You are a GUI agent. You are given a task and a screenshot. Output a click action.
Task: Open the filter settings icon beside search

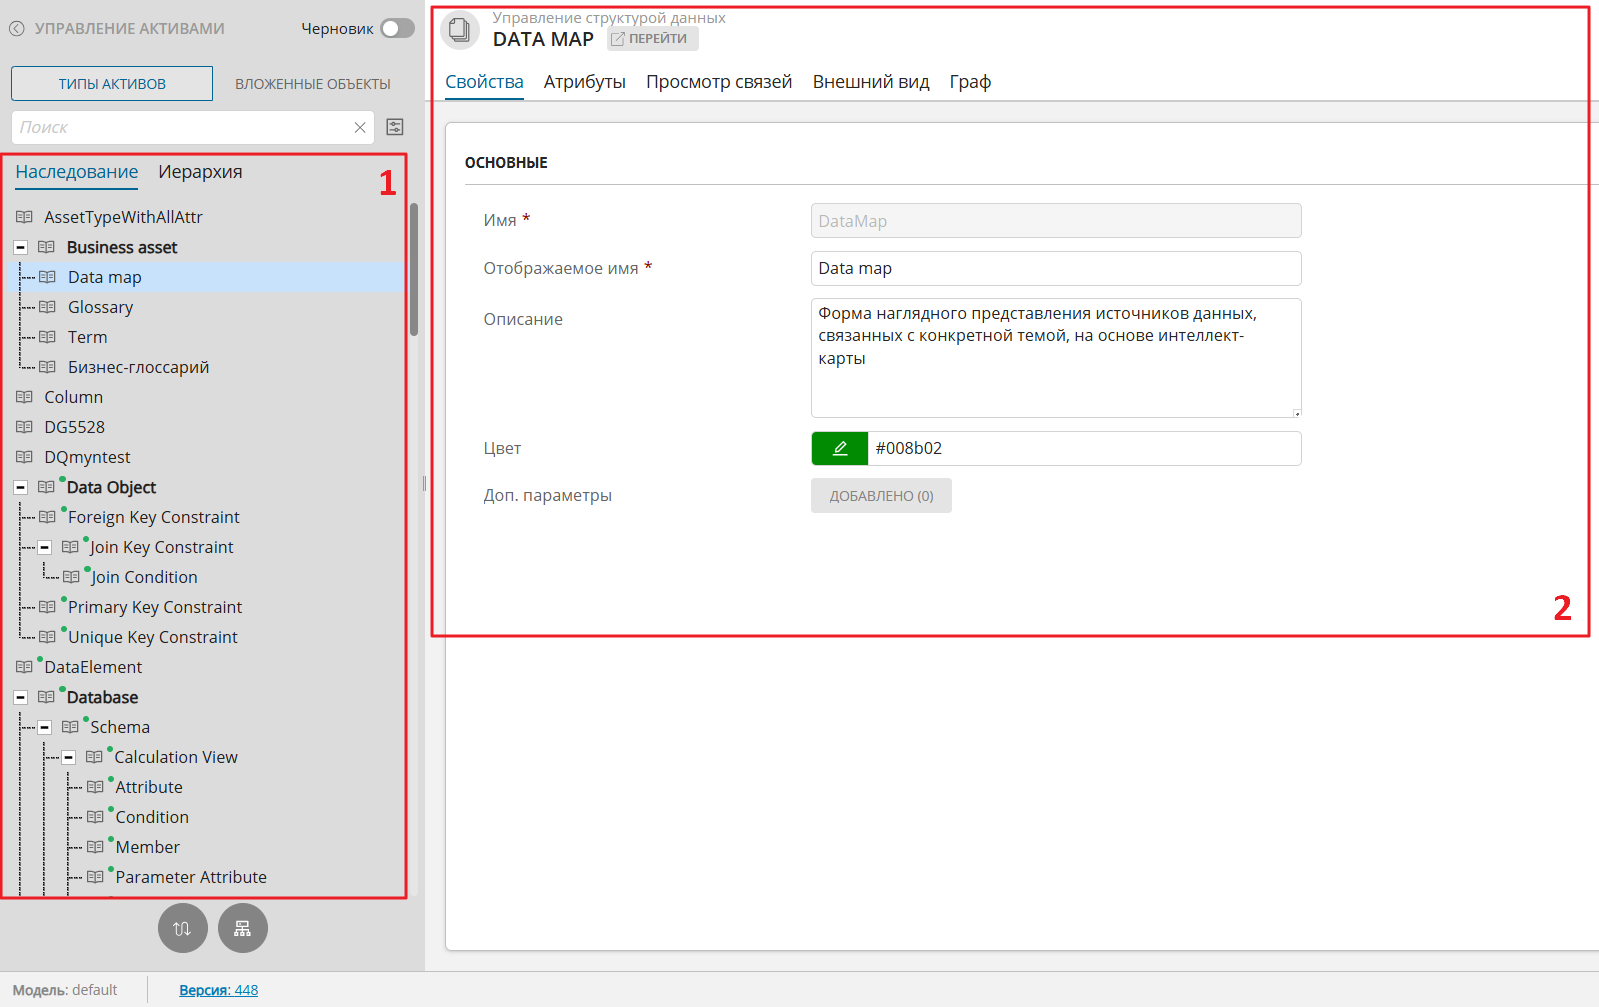[x=395, y=127]
